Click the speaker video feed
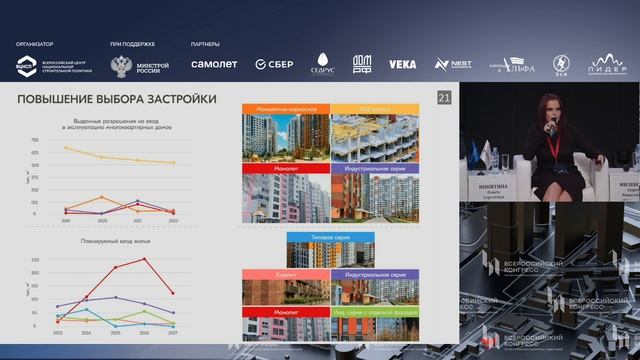 pyautogui.click(x=549, y=142)
